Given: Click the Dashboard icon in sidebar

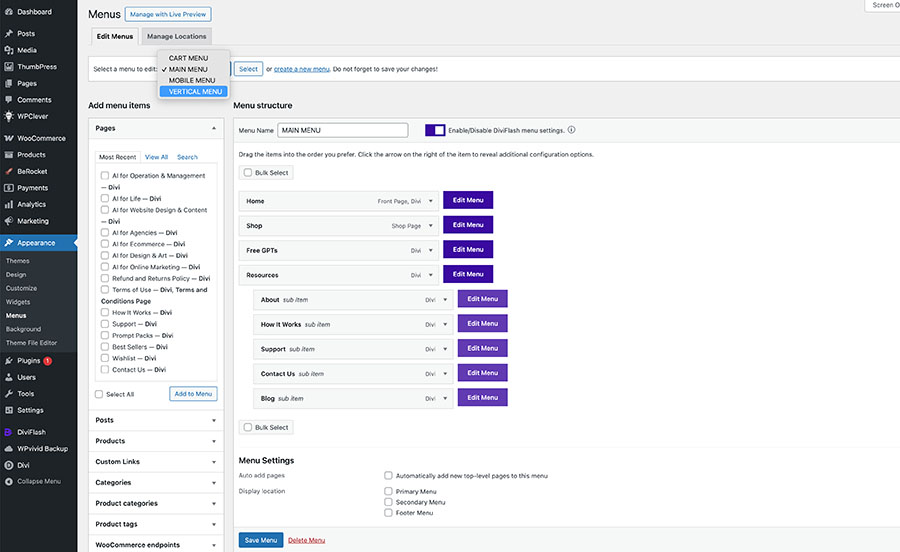Looking at the screenshot, I should click(9, 12).
